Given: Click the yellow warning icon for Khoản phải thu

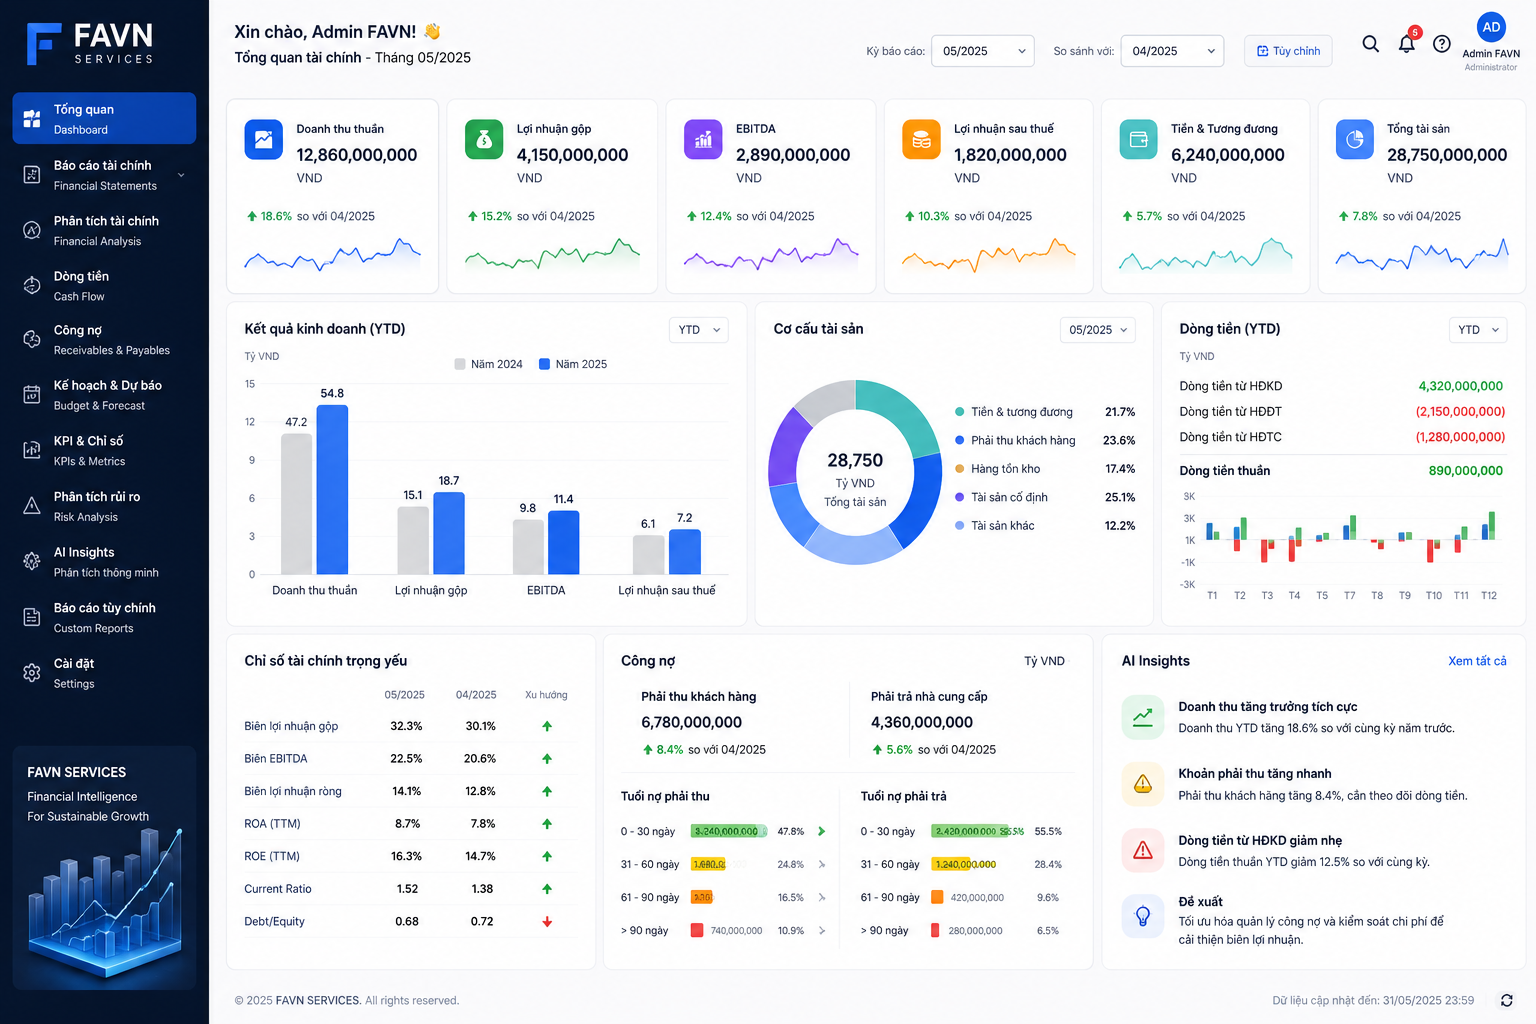Looking at the screenshot, I should pos(1143,784).
